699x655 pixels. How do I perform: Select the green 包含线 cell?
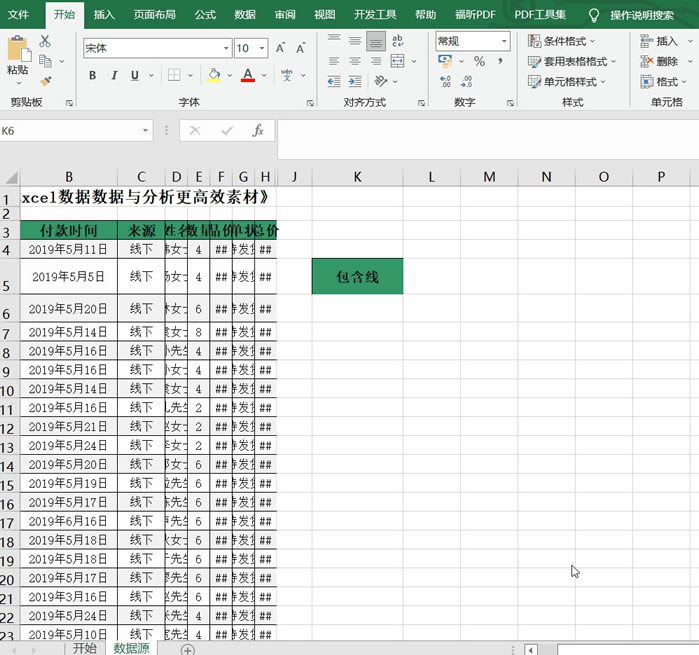pos(357,276)
